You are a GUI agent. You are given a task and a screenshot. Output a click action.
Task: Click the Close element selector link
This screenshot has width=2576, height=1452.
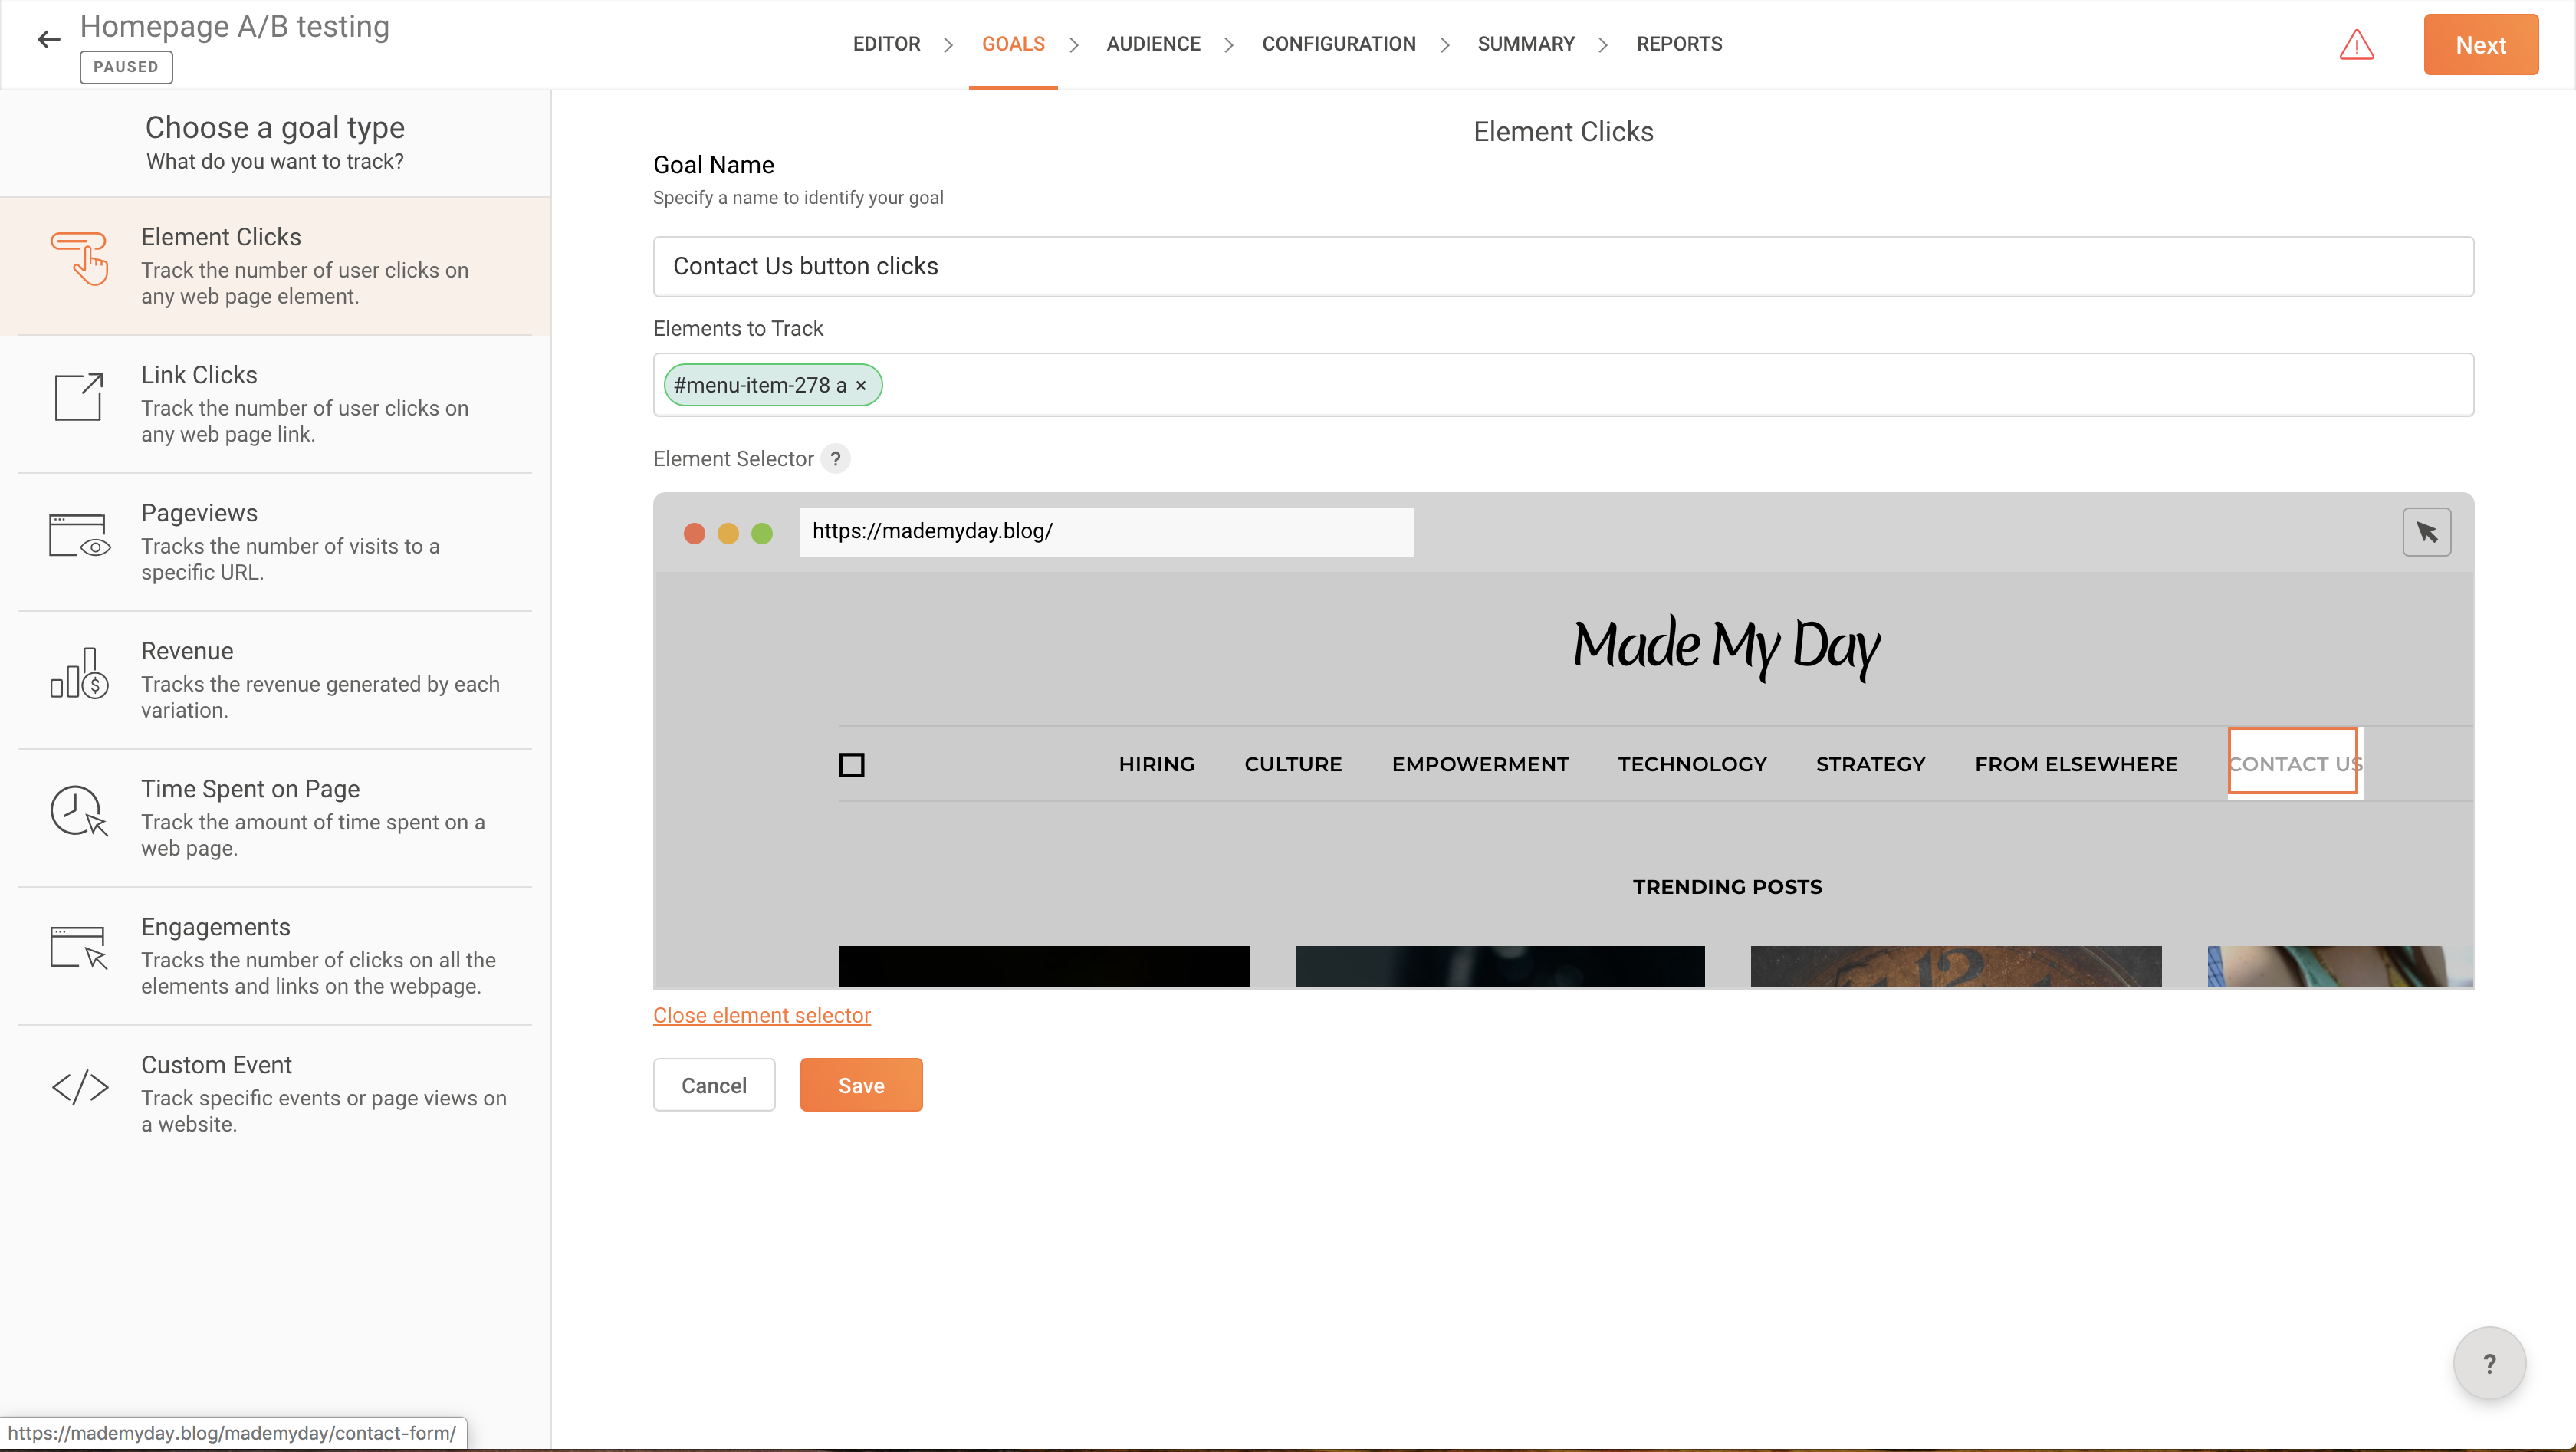(x=761, y=1016)
